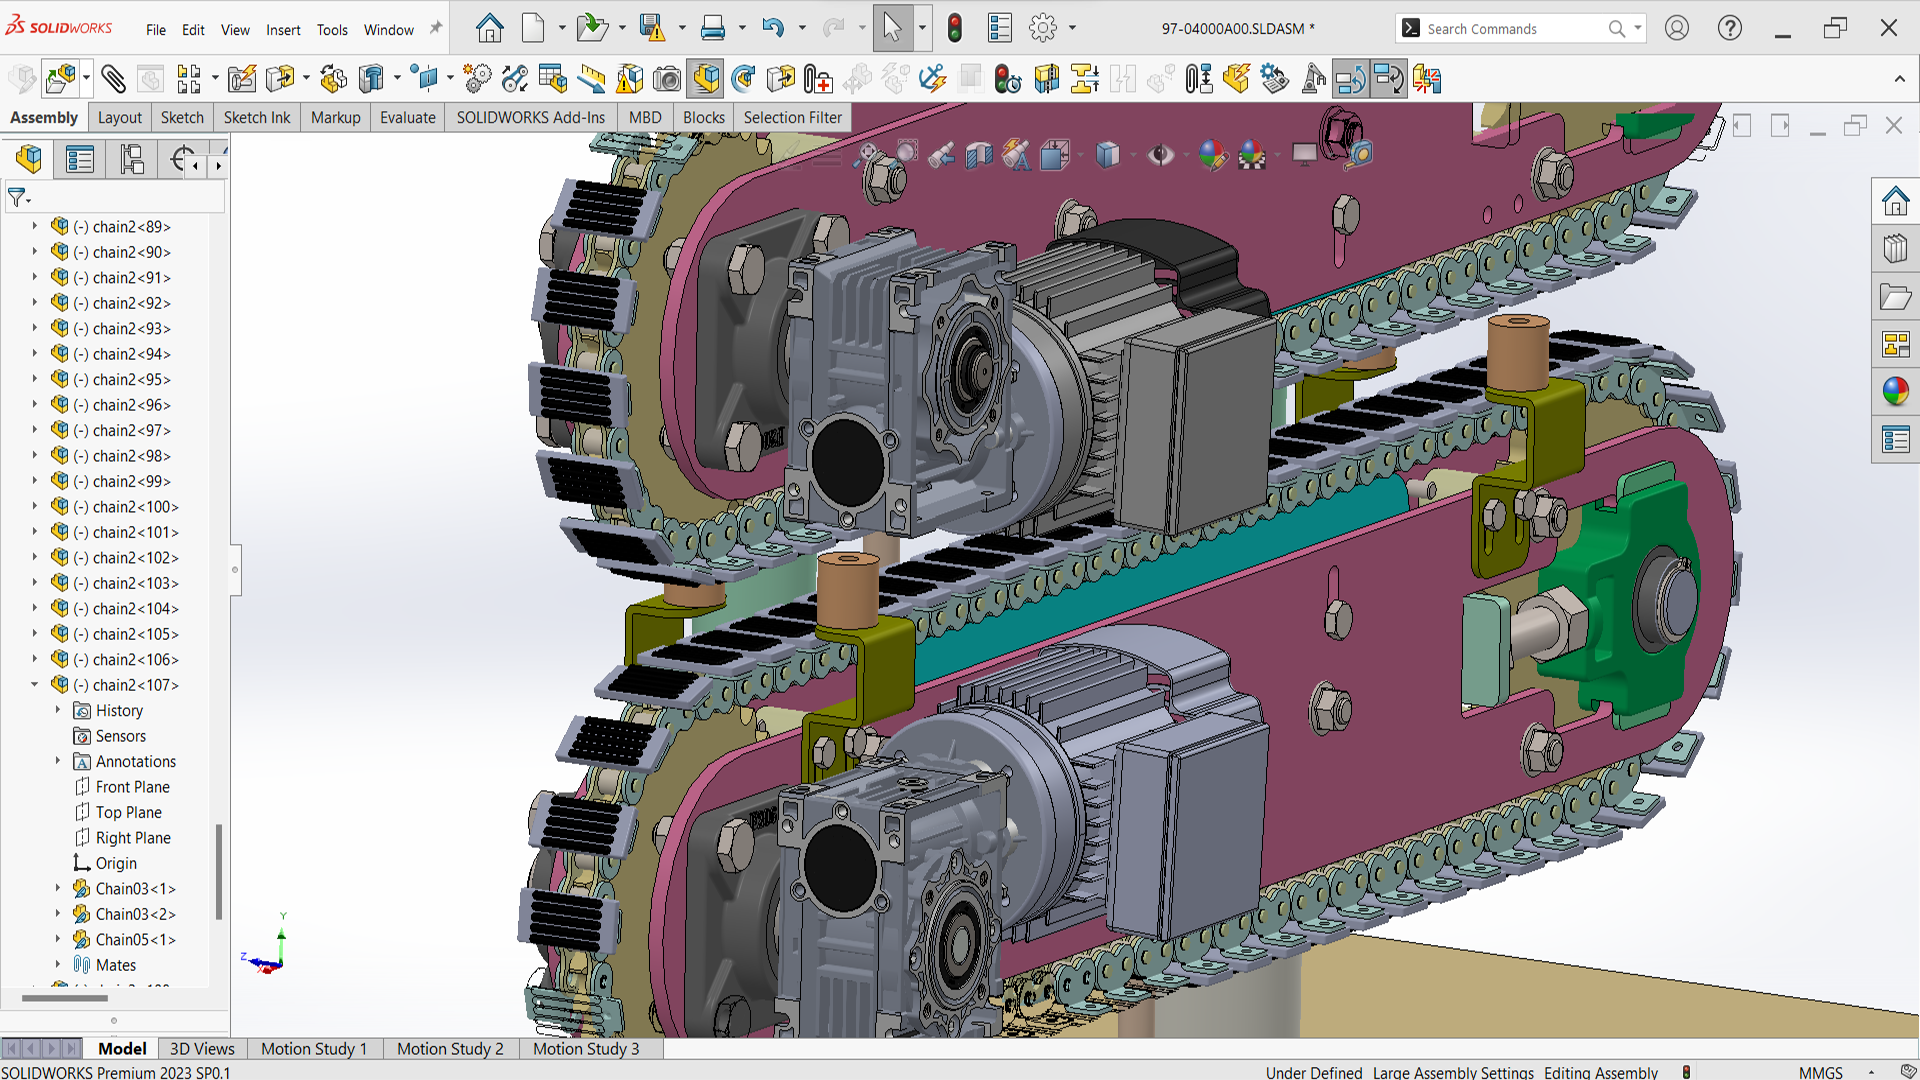1920x1080 pixels.
Task: Expand the chain2<95> component
Action: [35, 380]
